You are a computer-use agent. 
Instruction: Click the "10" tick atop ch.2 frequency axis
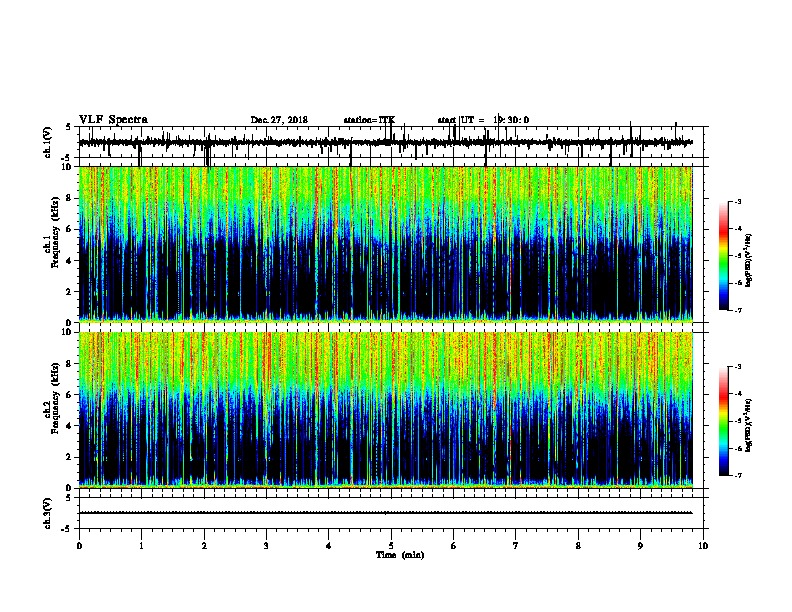68,332
